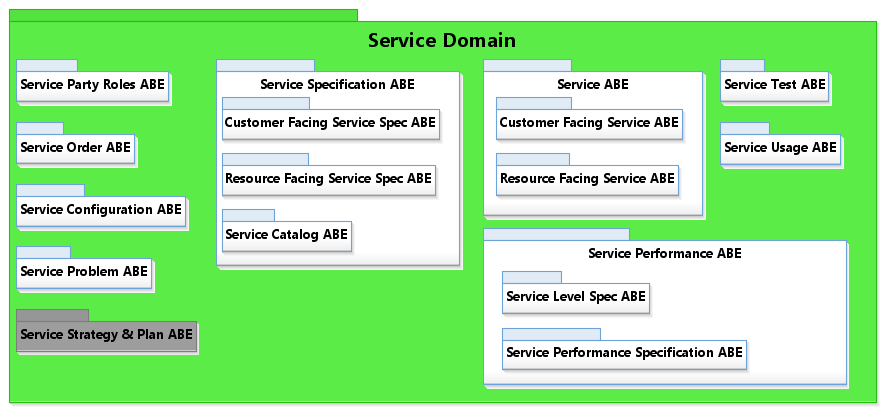Click the Service Specification ABE heading
Screen dimensions: 890x418
[x=337, y=85]
